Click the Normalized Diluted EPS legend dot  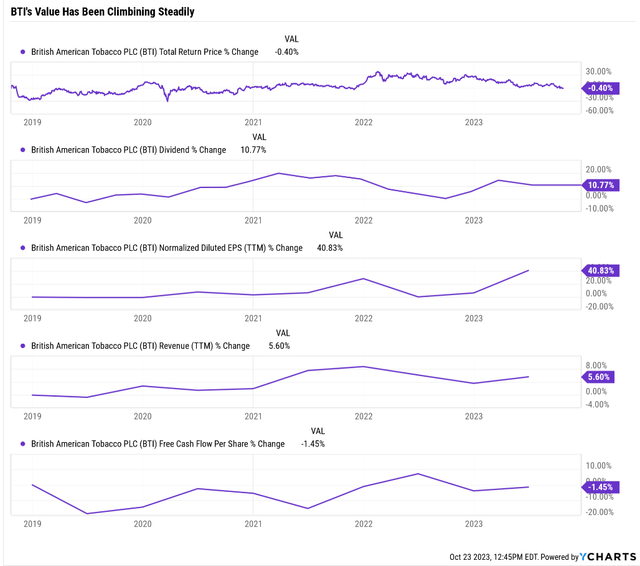tap(22, 247)
